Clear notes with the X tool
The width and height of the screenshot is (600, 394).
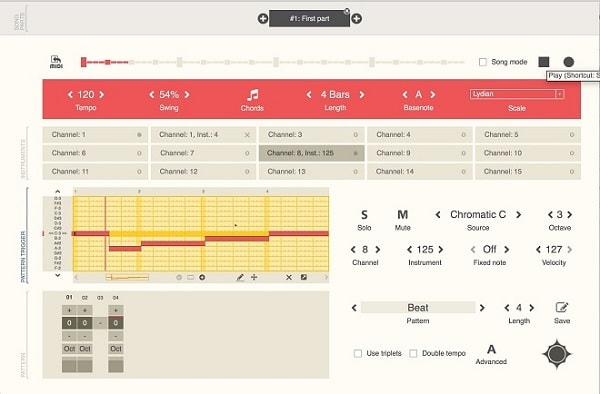click(289, 277)
